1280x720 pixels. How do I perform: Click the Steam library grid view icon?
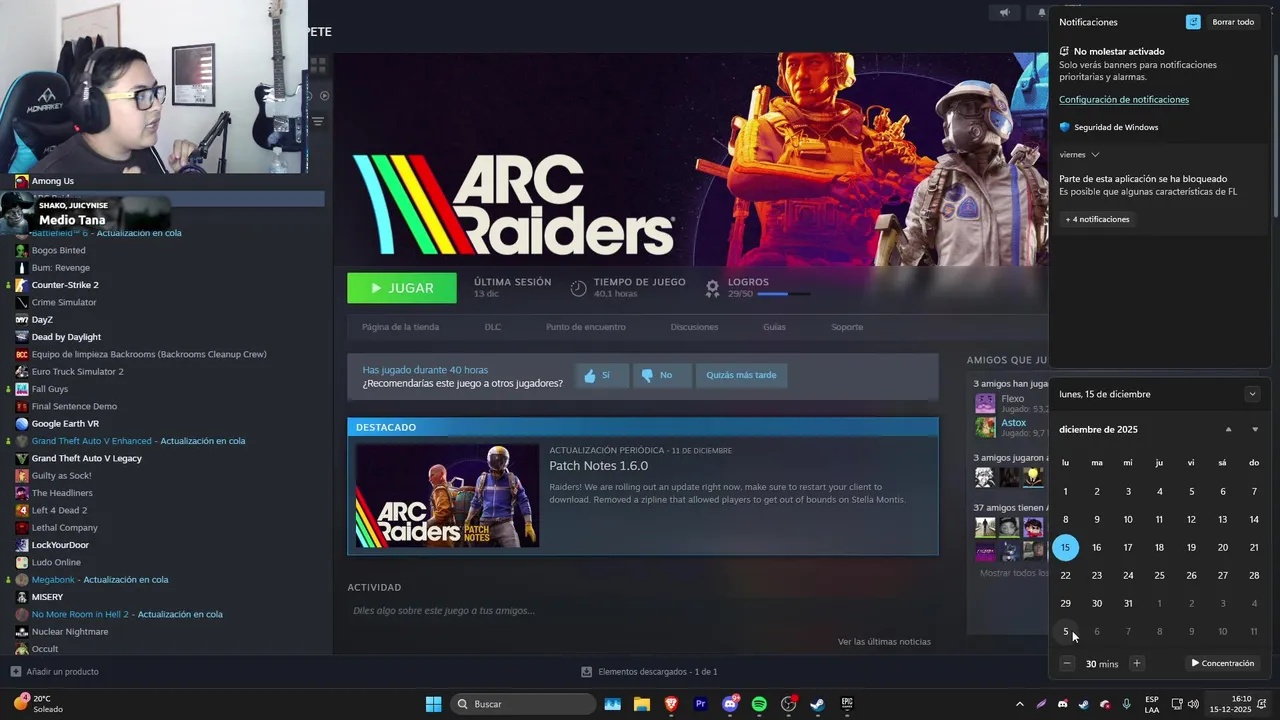pos(318,66)
